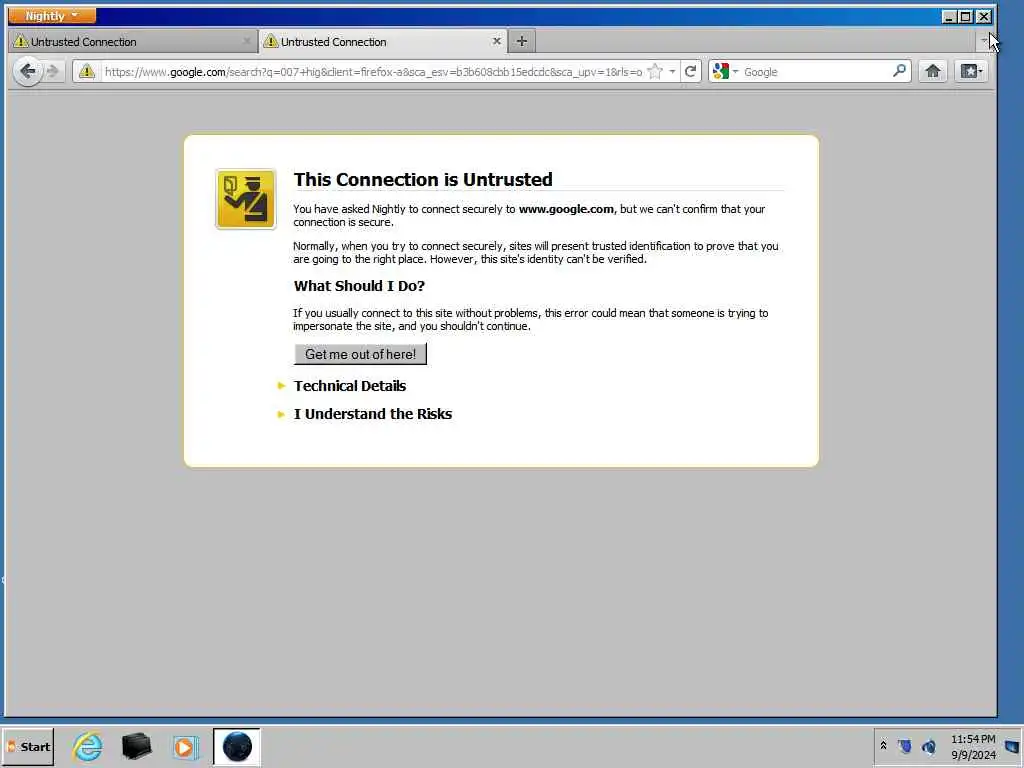The image size is (1024, 768).
Task: Open the URL history dropdown arrow
Action: click(672, 72)
